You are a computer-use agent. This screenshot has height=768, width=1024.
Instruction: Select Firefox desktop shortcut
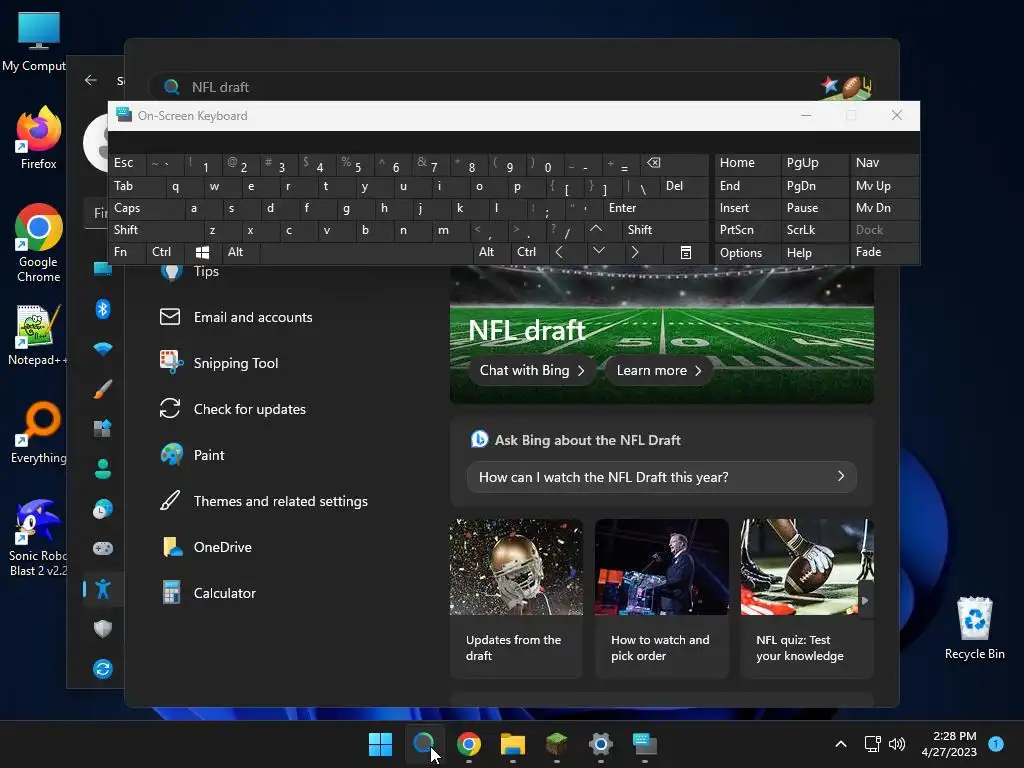coord(38,138)
